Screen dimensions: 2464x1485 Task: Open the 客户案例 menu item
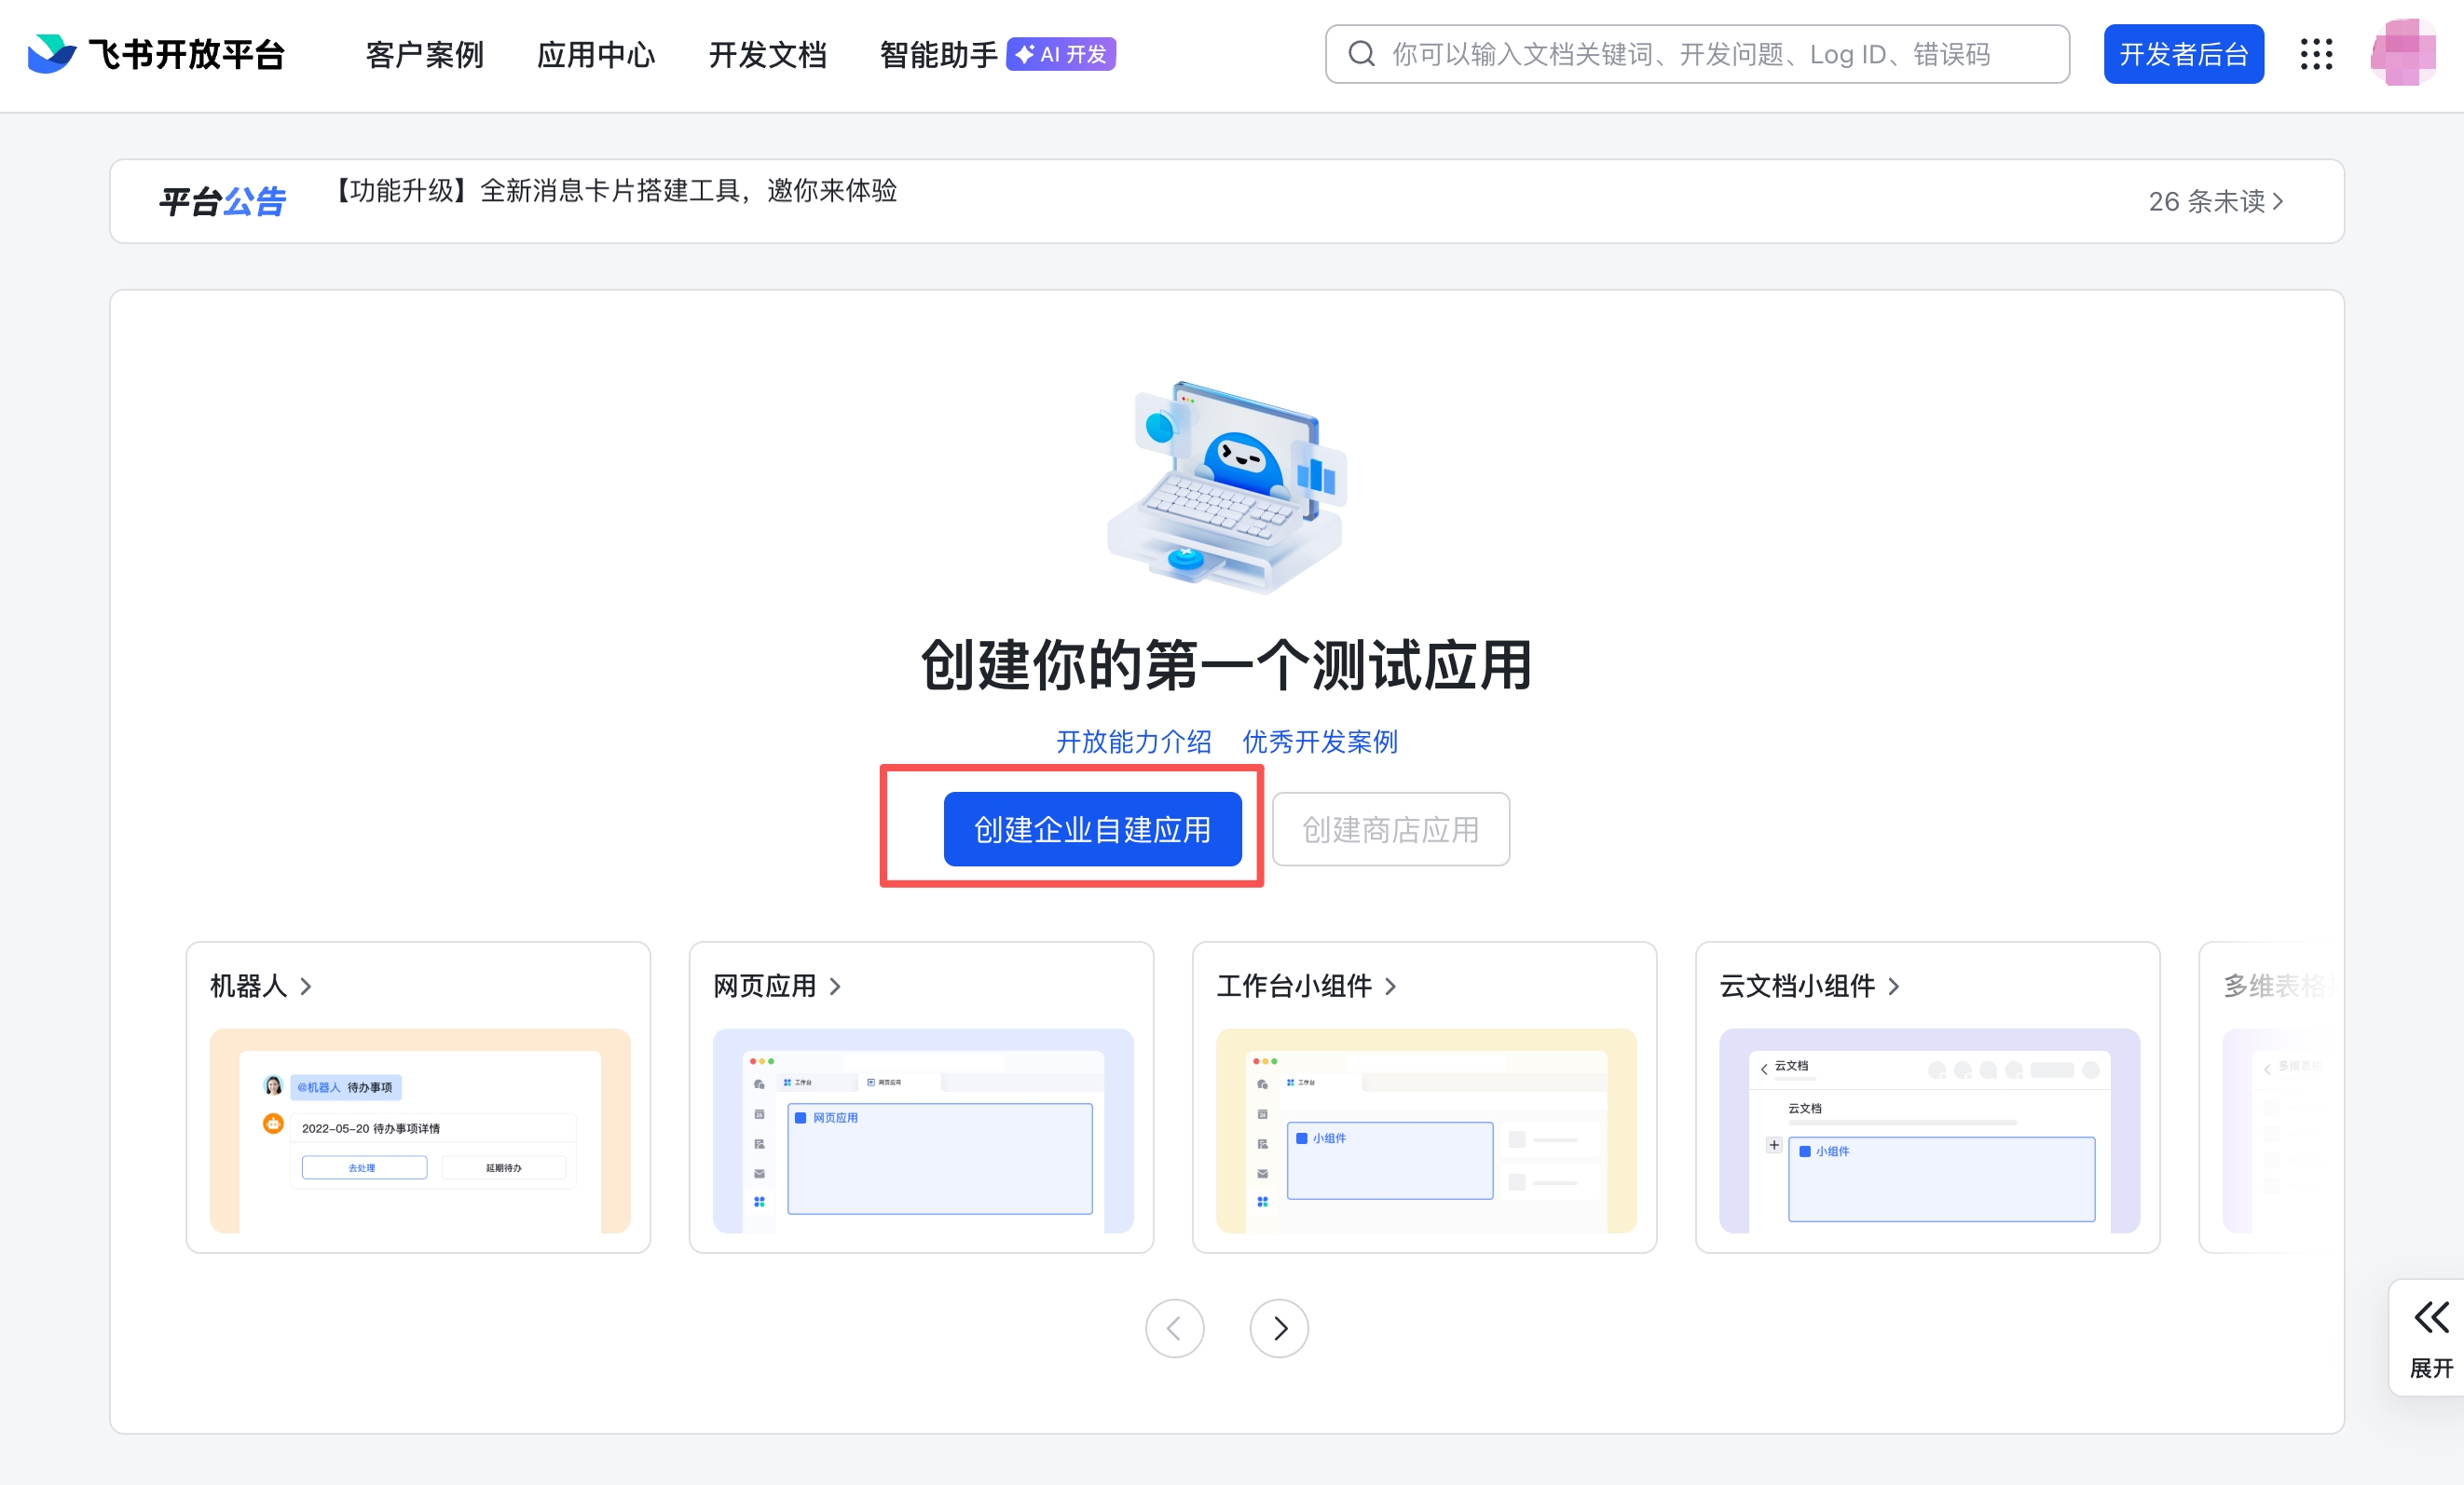coord(423,55)
